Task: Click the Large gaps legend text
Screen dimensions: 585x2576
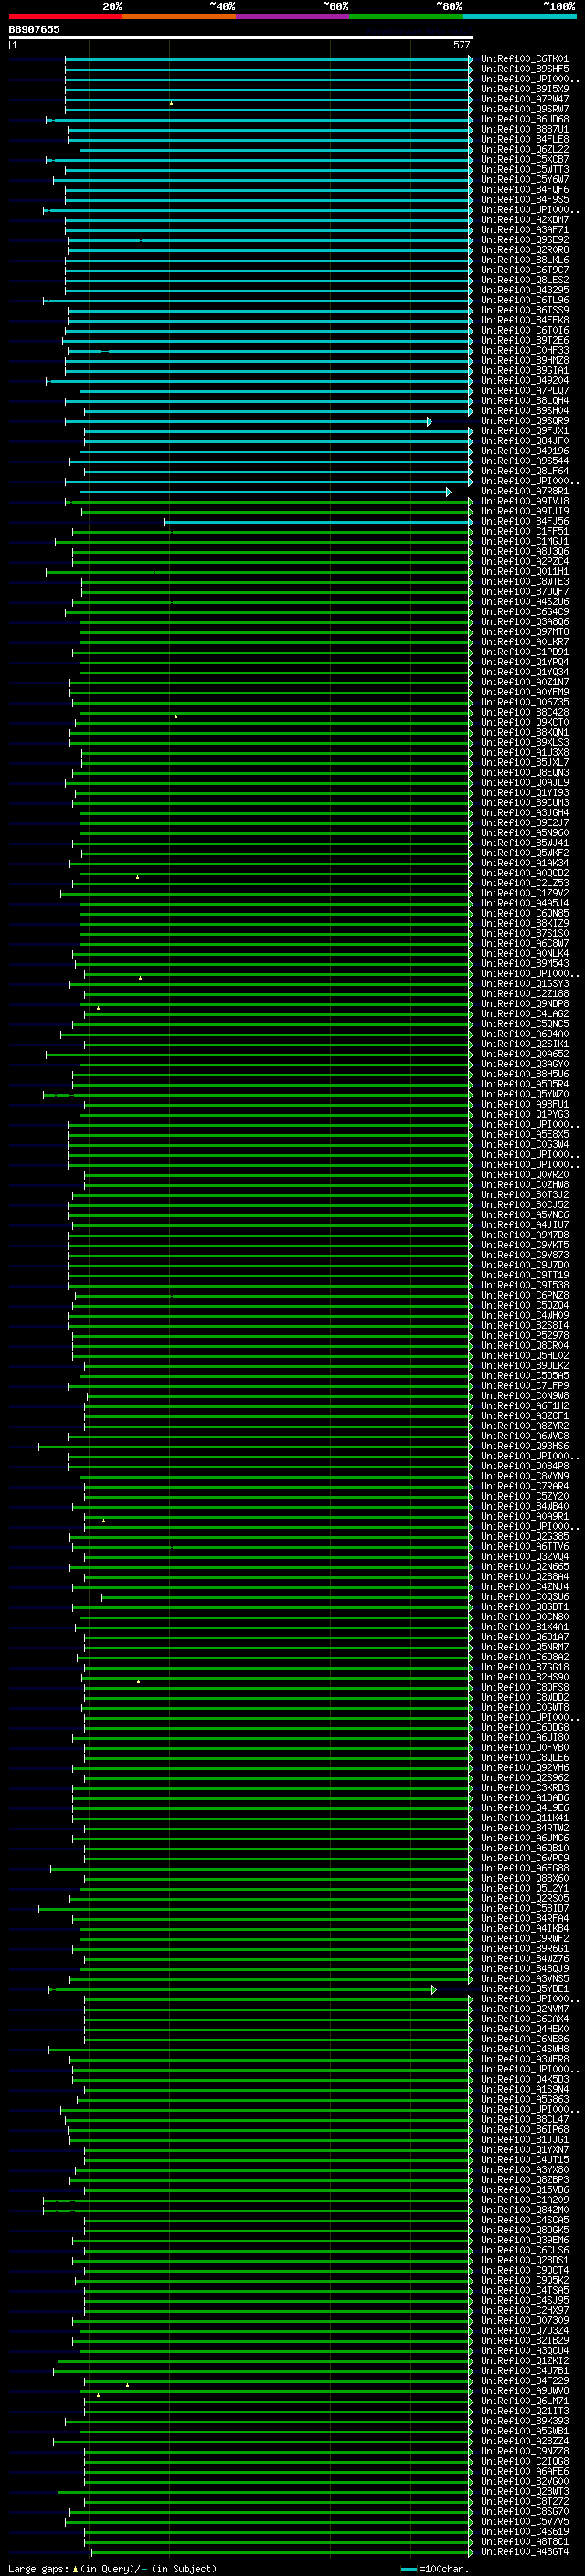Action: (x=112, y=2568)
